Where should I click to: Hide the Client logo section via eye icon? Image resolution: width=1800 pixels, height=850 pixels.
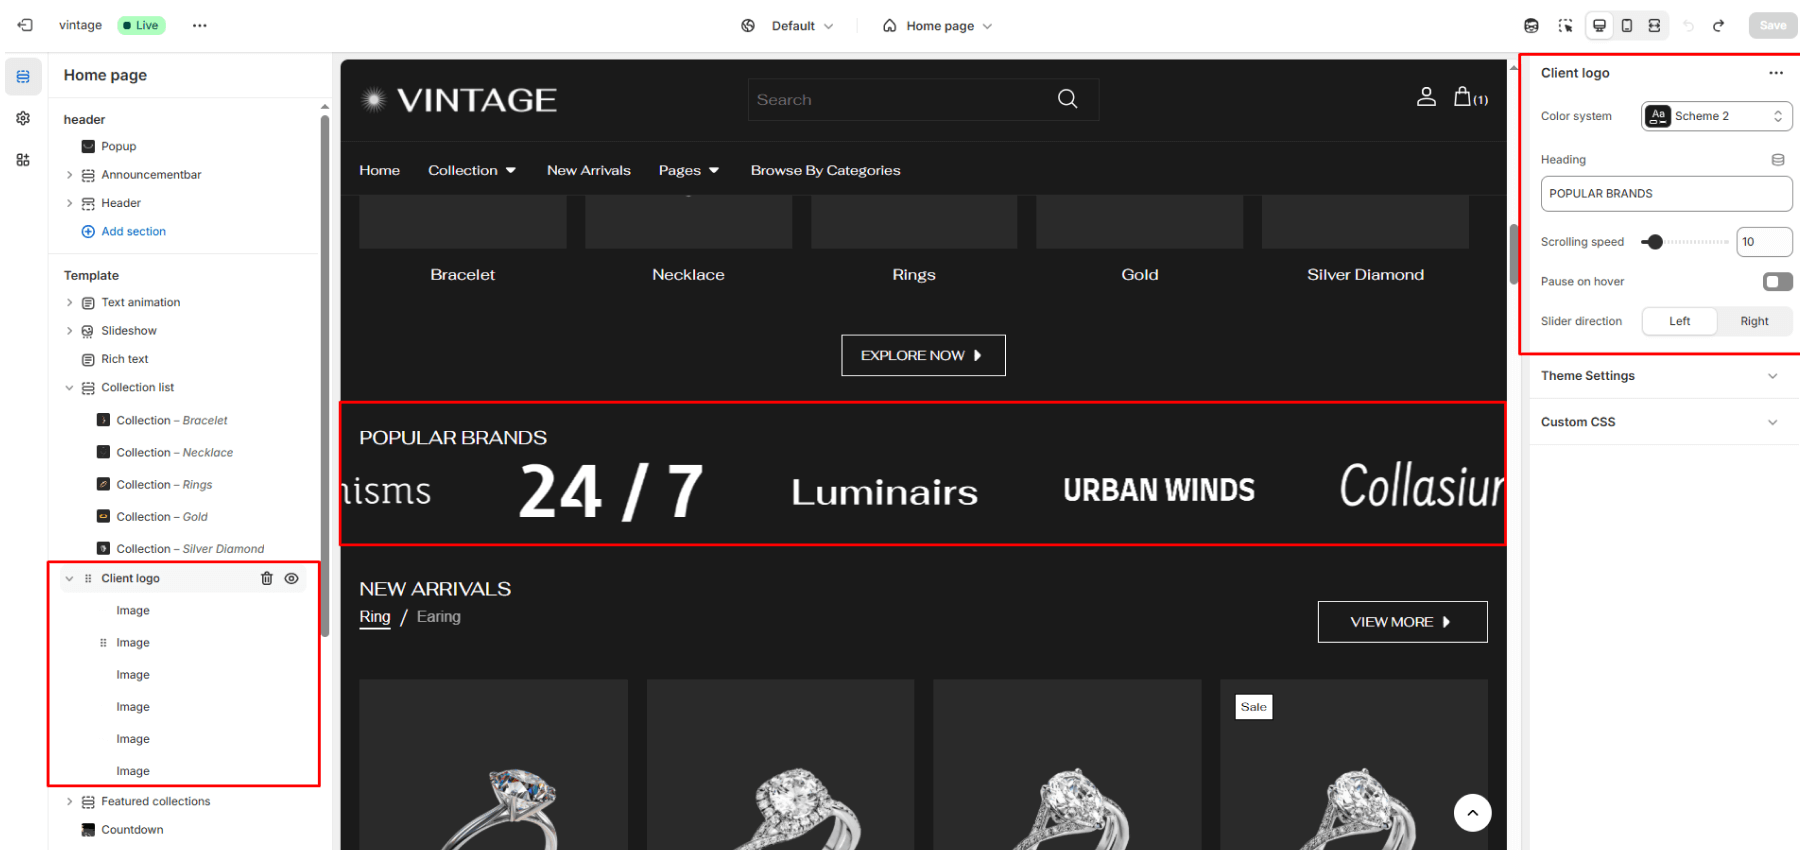292,578
